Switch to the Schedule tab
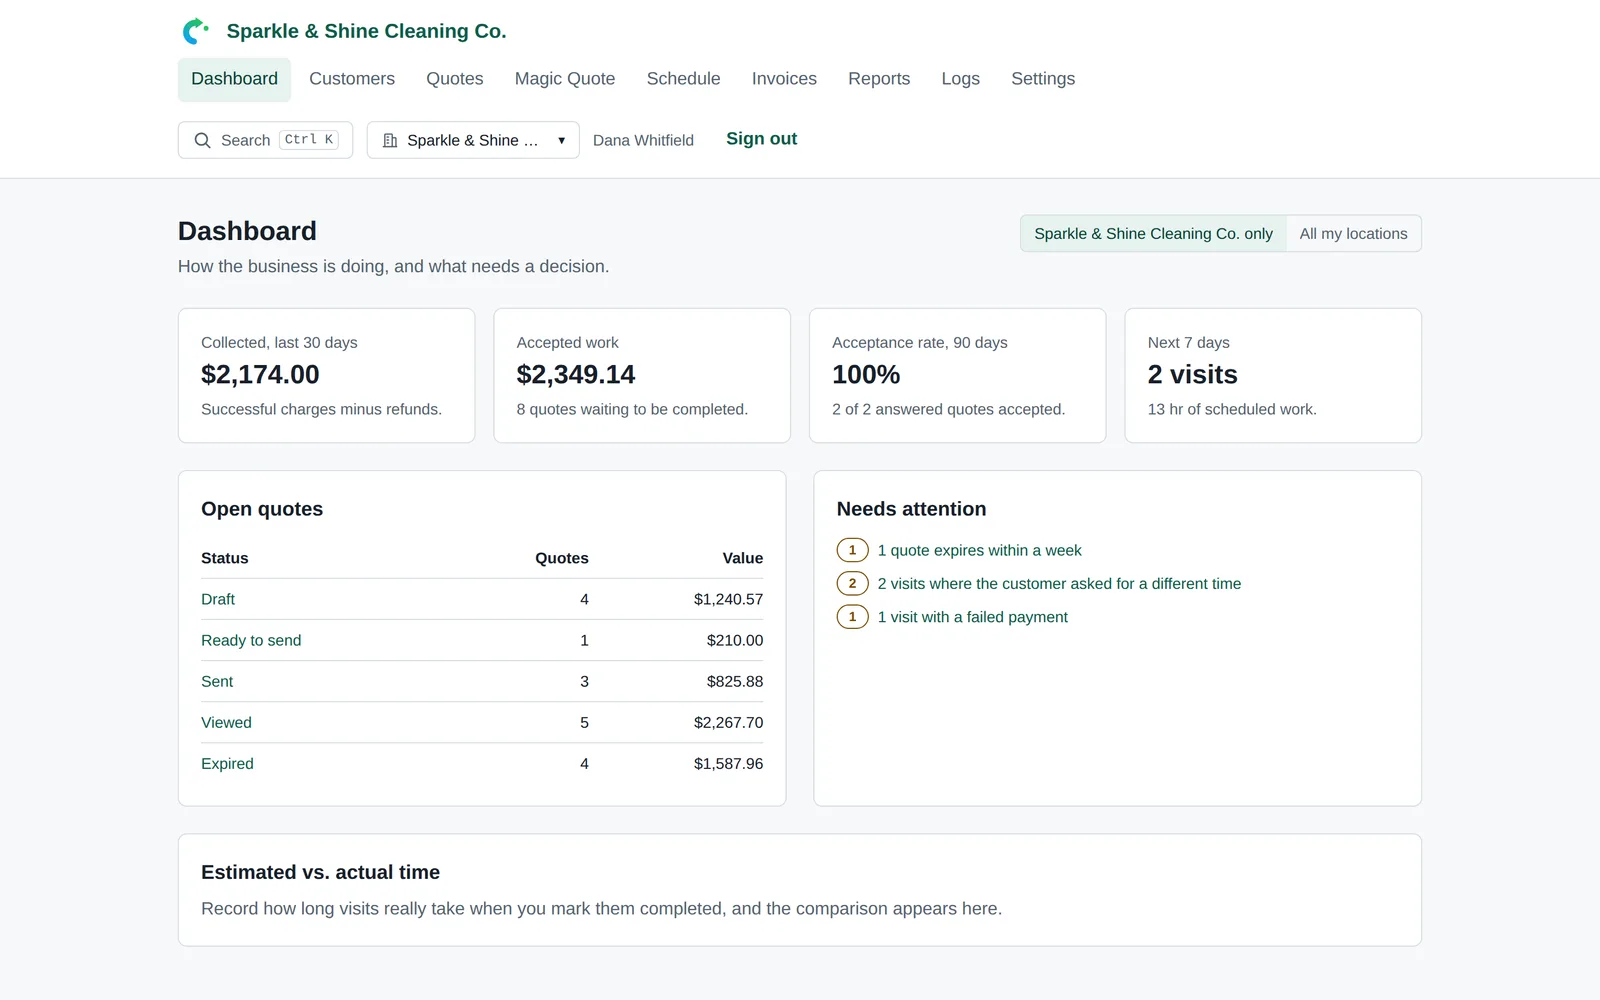 click(x=683, y=79)
